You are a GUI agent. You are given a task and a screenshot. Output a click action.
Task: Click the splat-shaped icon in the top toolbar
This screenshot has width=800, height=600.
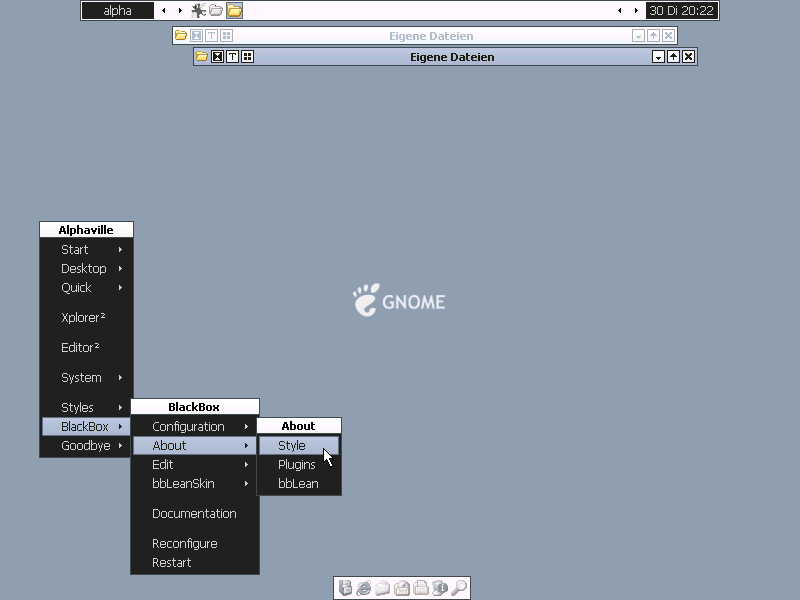(x=198, y=10)
